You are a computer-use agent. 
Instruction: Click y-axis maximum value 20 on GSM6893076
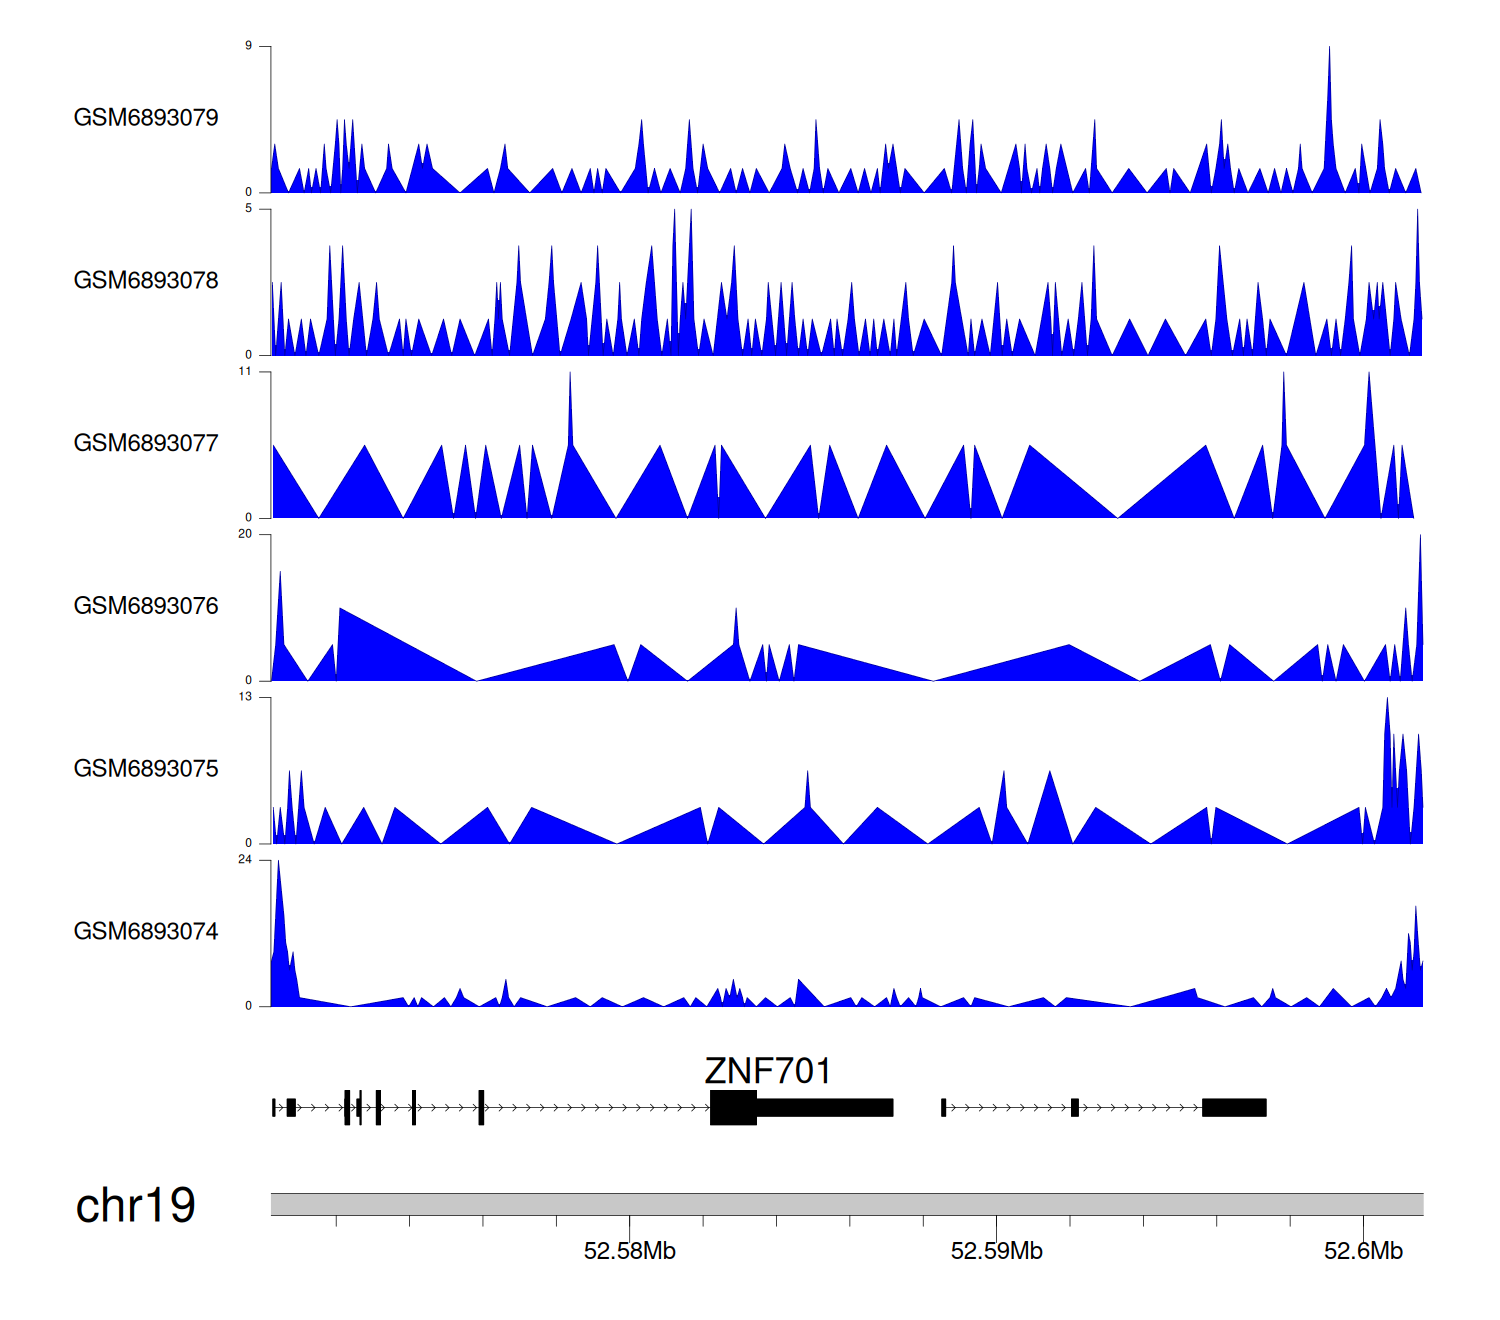pyautogui.click(x=245, y=534)
